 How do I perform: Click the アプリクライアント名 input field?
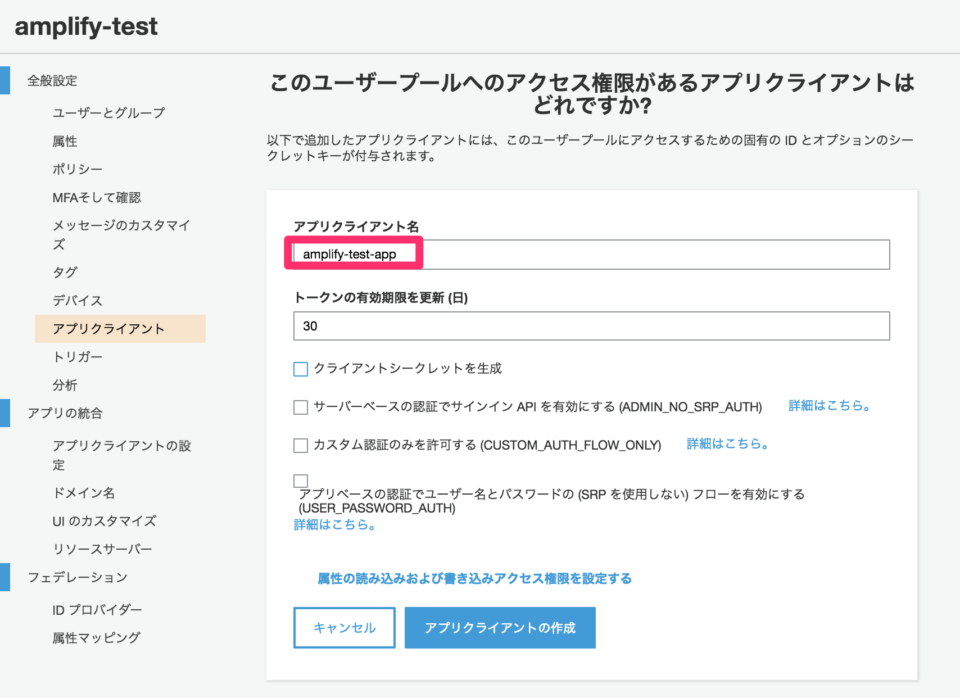[591, 254]
